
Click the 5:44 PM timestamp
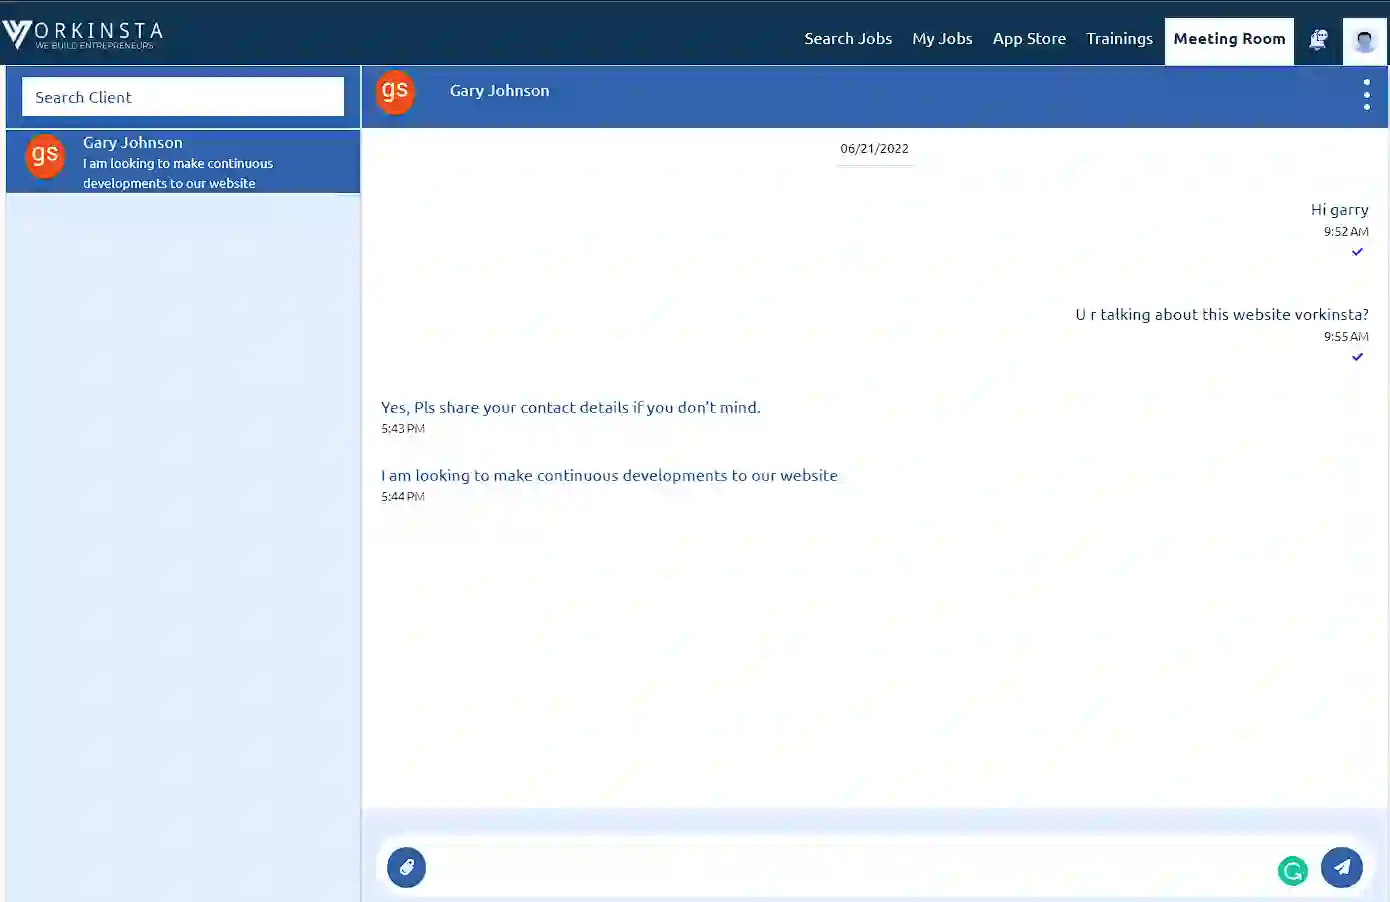click(403, 497)
